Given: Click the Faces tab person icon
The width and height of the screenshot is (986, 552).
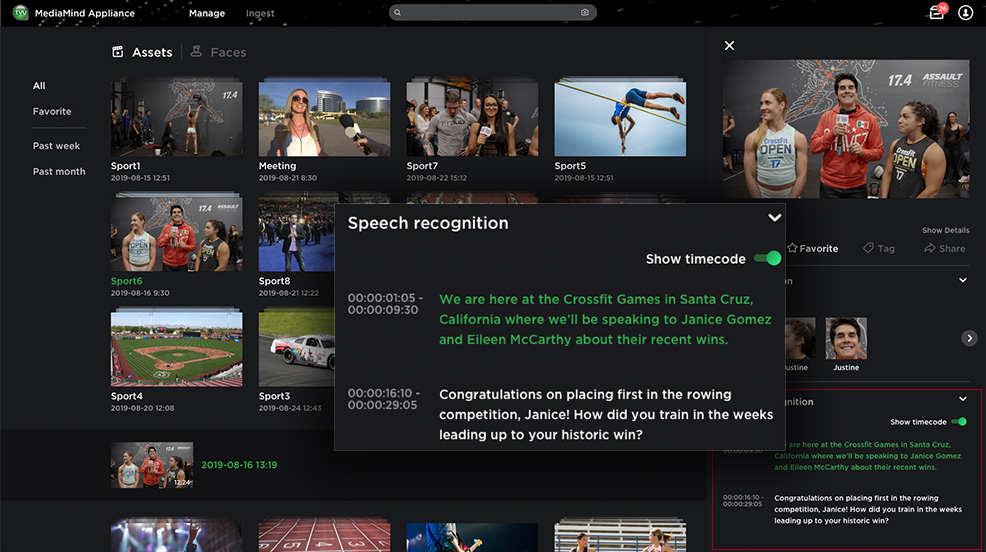Looking at the screenshot, I should pyautogui.click(x=196, y=52).
